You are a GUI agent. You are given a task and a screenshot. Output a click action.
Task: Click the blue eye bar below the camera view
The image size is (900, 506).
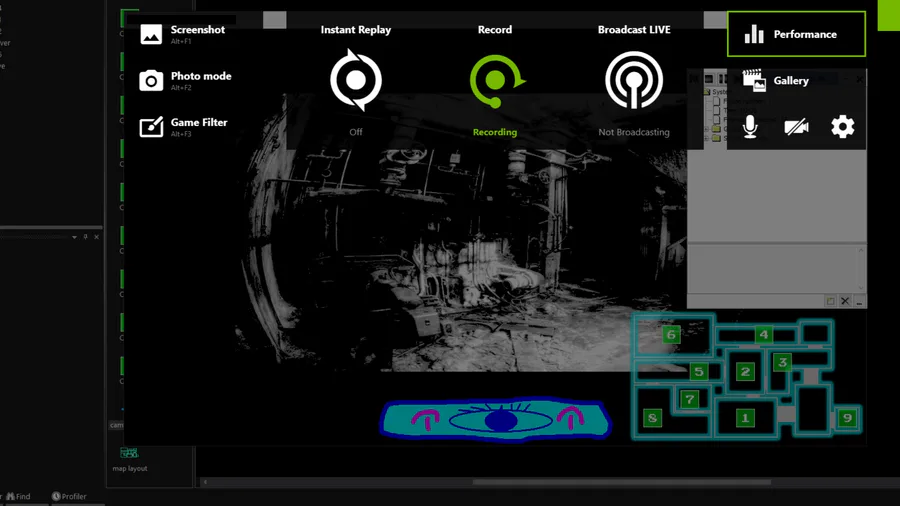[x=495, y=420]
